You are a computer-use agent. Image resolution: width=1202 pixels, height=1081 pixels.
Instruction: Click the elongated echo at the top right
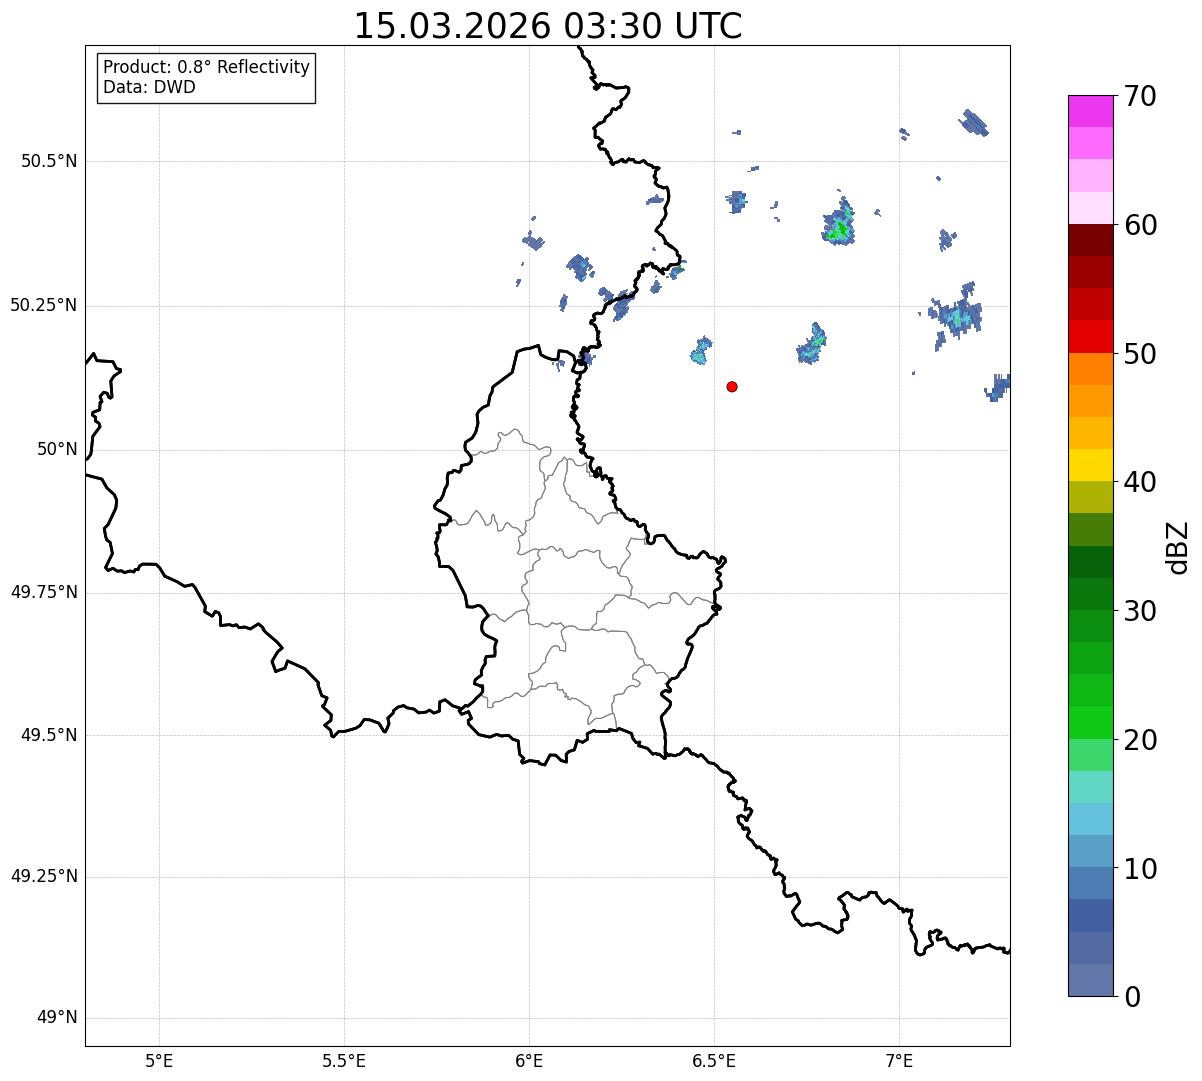[973, 122]
